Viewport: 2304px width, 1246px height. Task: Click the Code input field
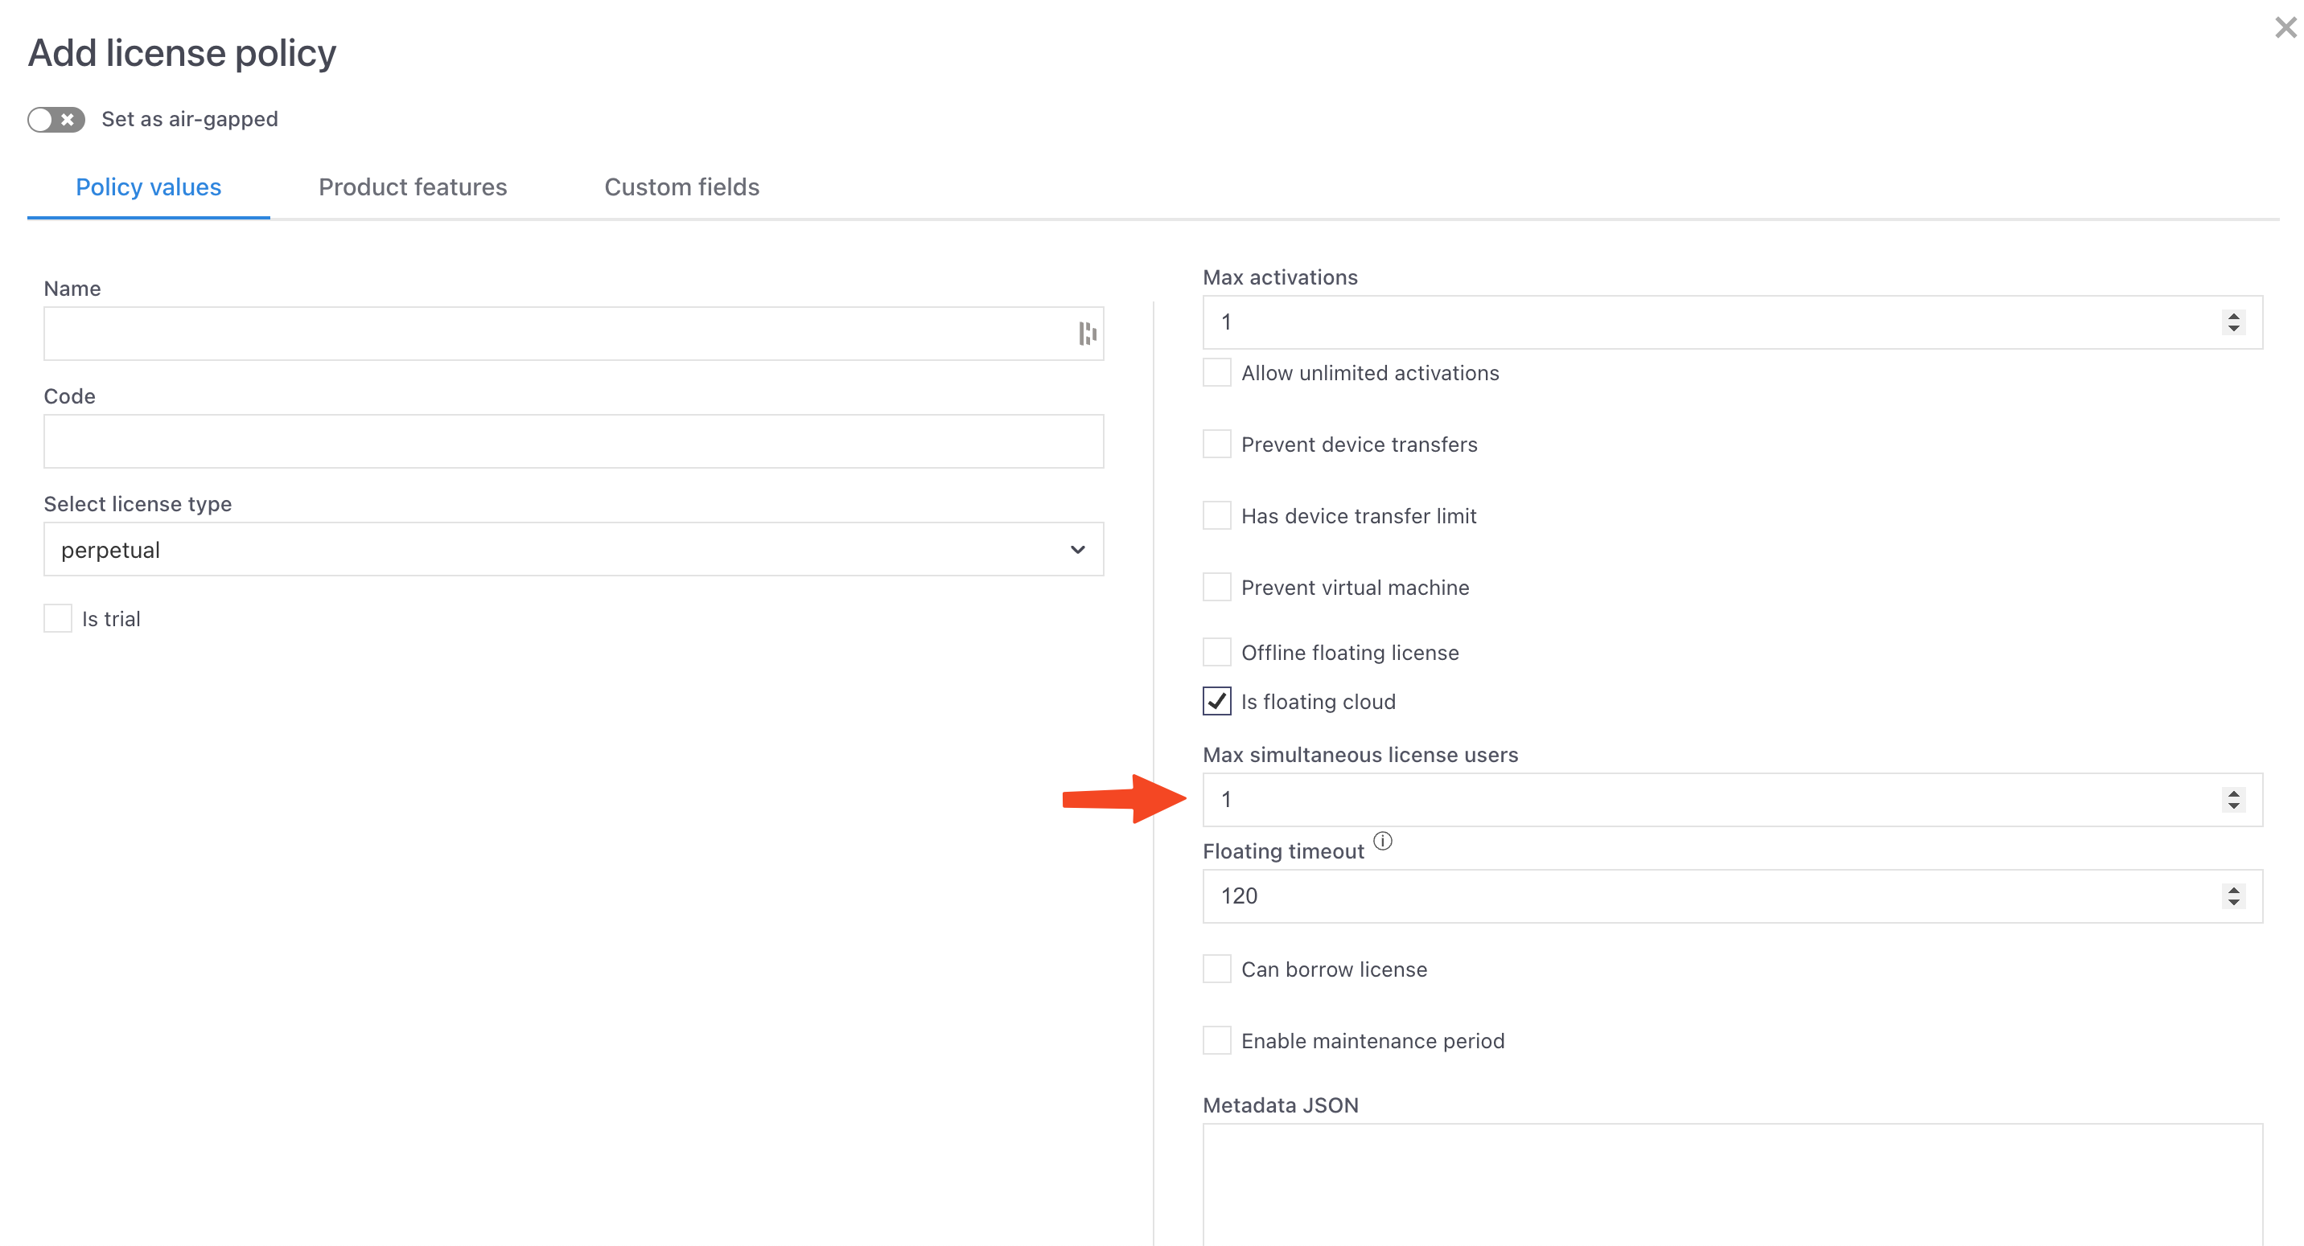tap(573, 442)
